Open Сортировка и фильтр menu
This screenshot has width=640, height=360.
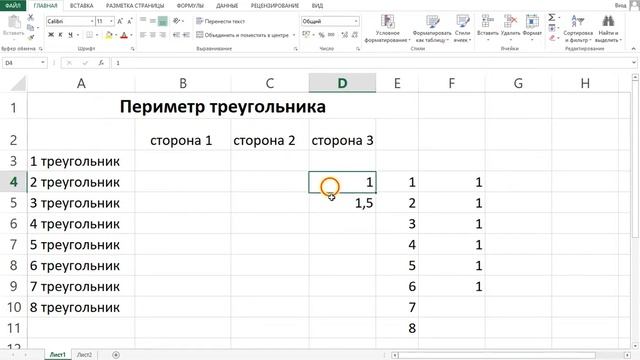tap(578, 28)
